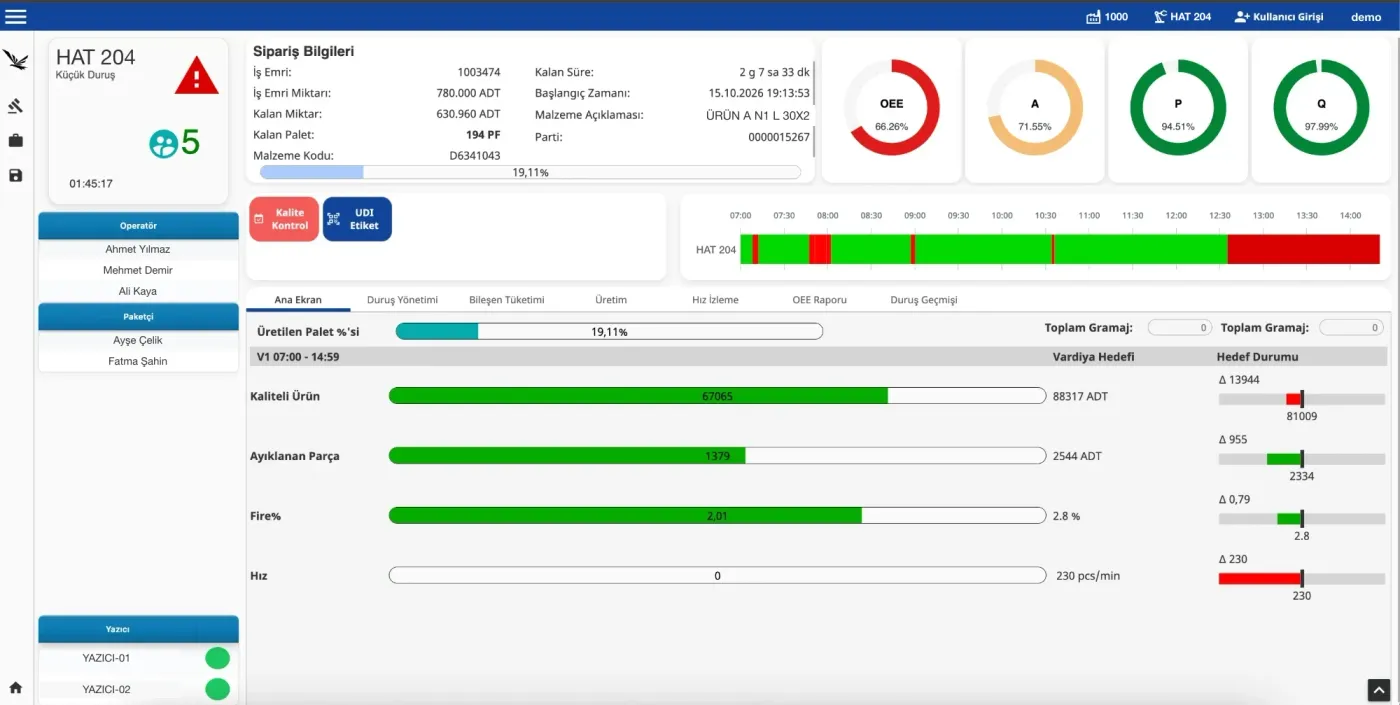This screenshot has height=705, width=1400.
Task: Click the Kalite Kontrol button
Action: tap(284, 219)
